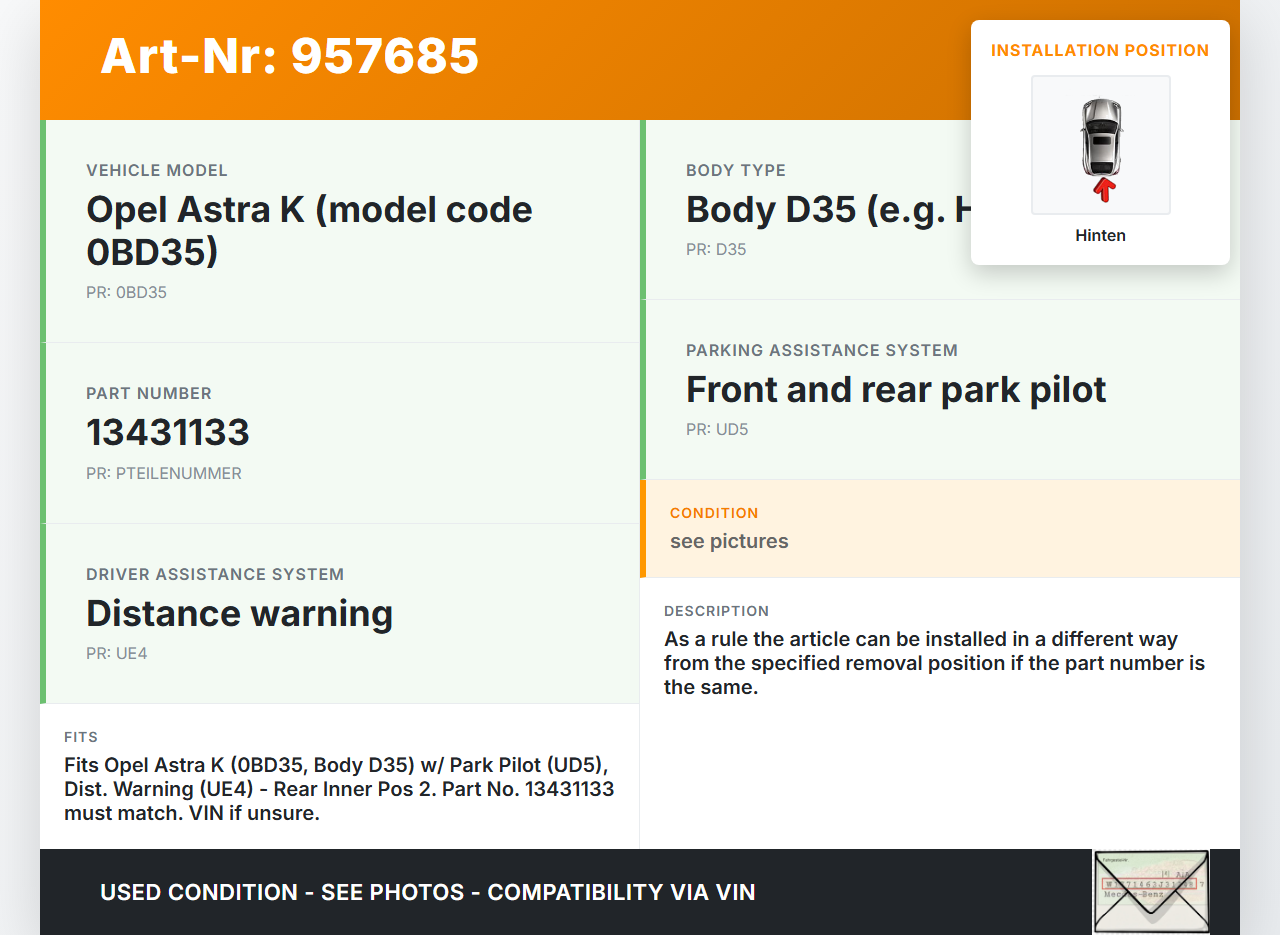Click the PR: UE4 code label
This screenshot has height=935, width=1280.
(x=116, y=654)
